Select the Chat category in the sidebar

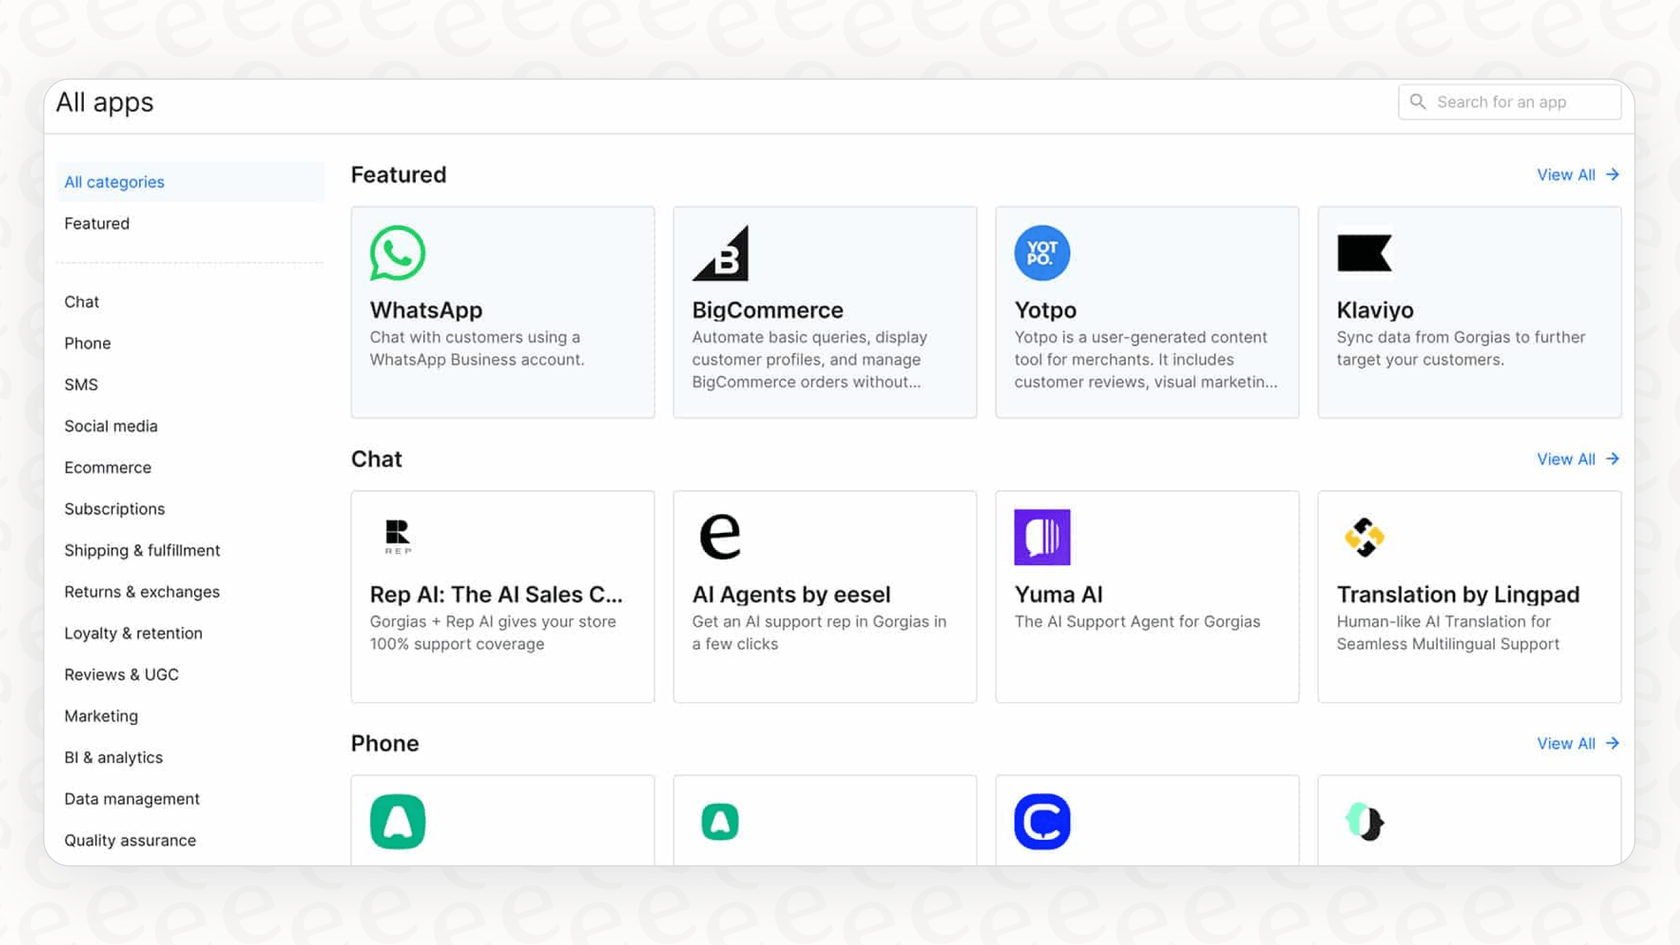point(81,301)
